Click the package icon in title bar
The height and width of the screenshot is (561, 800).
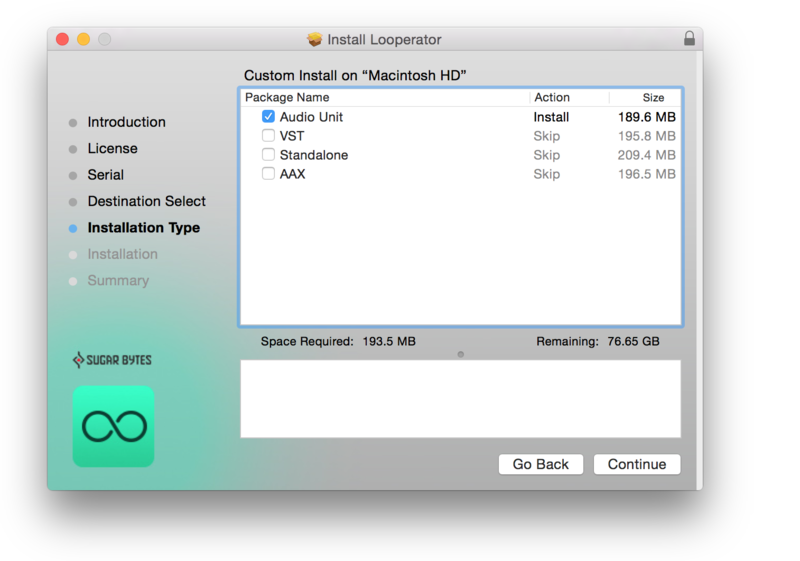(315, 40)
